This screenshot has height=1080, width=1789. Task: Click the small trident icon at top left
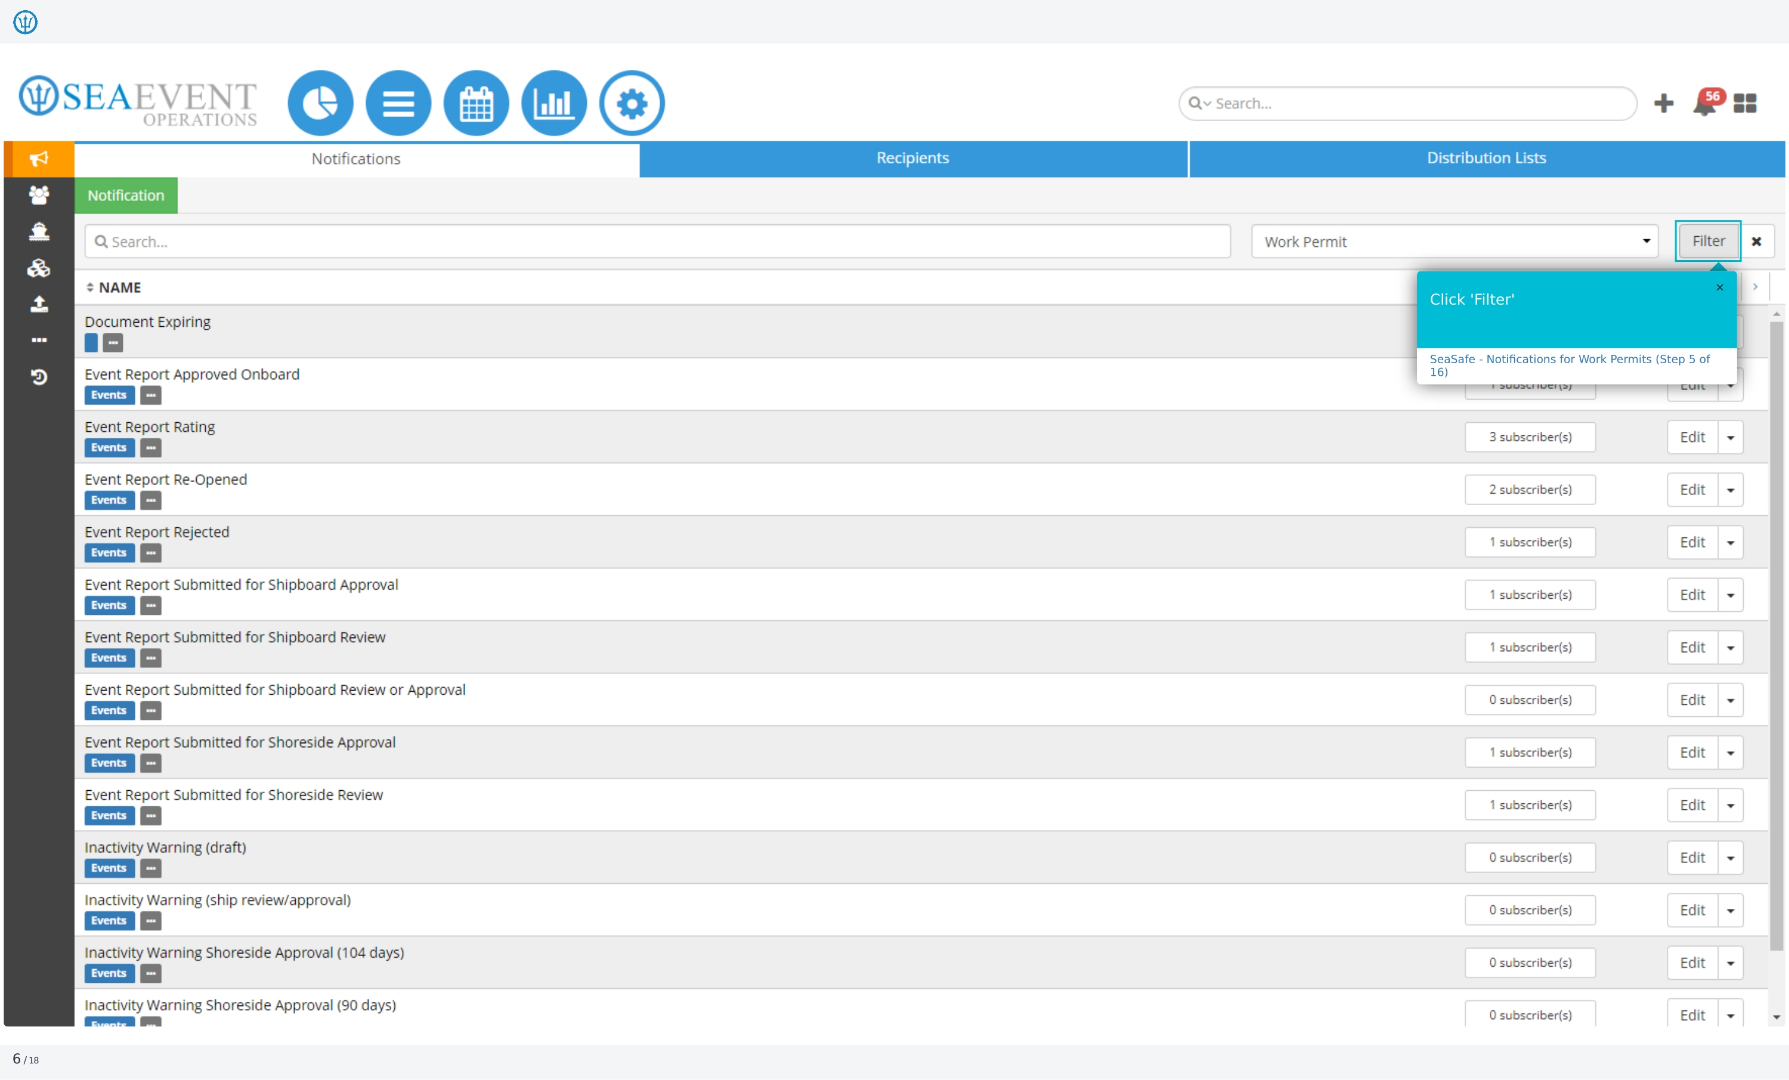pos(25,21)
